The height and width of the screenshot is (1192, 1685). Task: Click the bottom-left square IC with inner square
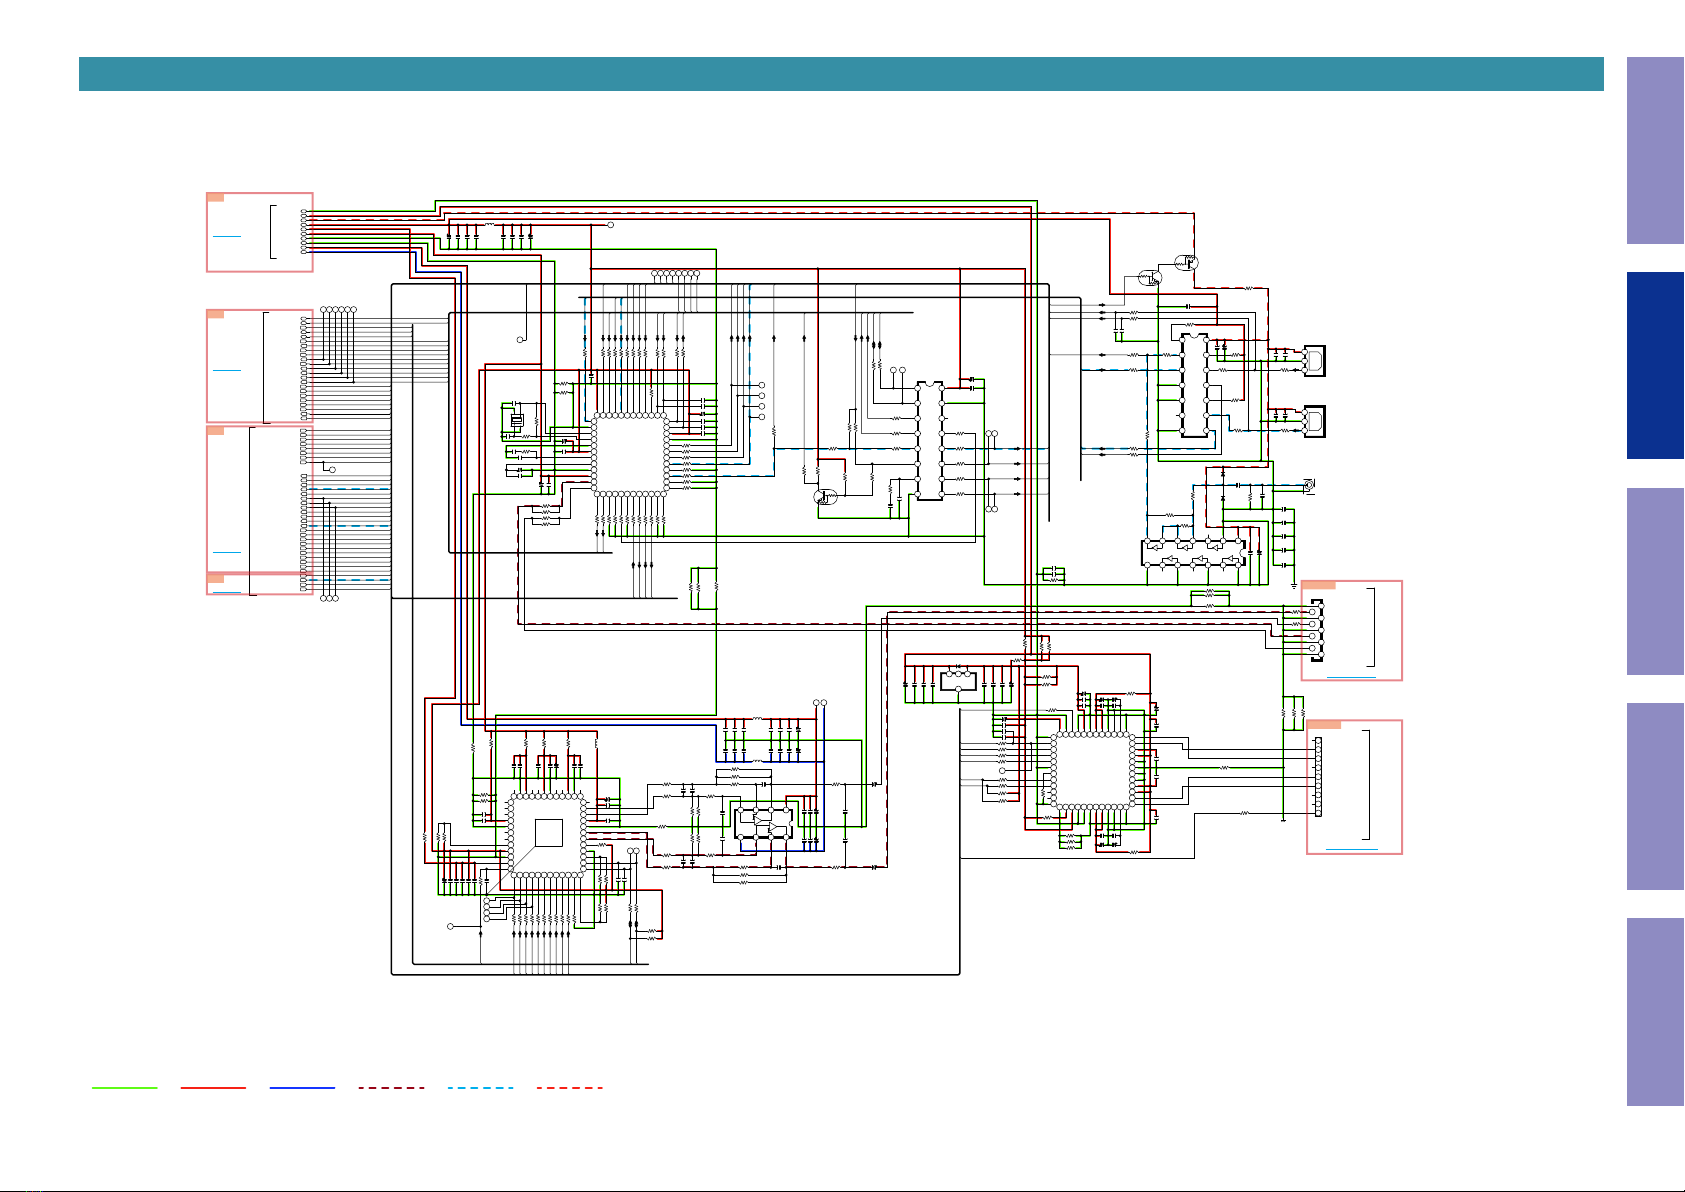point(547,834)
